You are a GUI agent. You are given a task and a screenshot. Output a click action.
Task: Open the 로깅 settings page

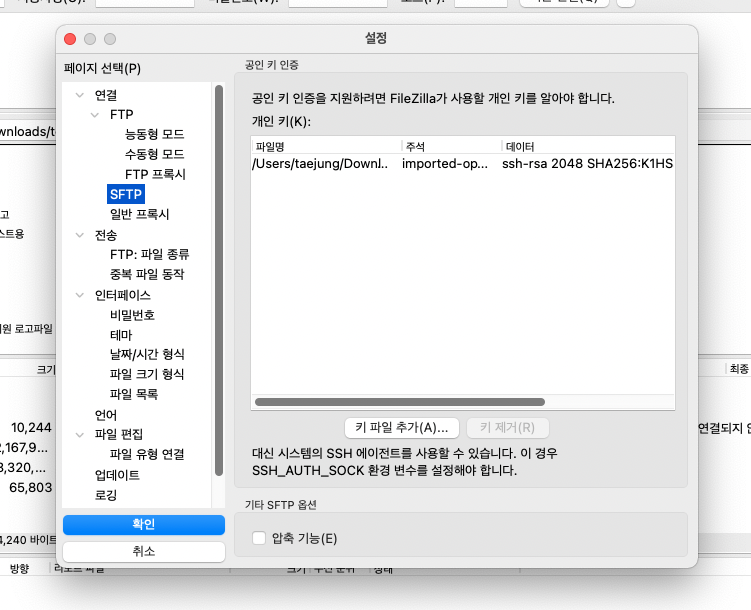coord(106,495)
